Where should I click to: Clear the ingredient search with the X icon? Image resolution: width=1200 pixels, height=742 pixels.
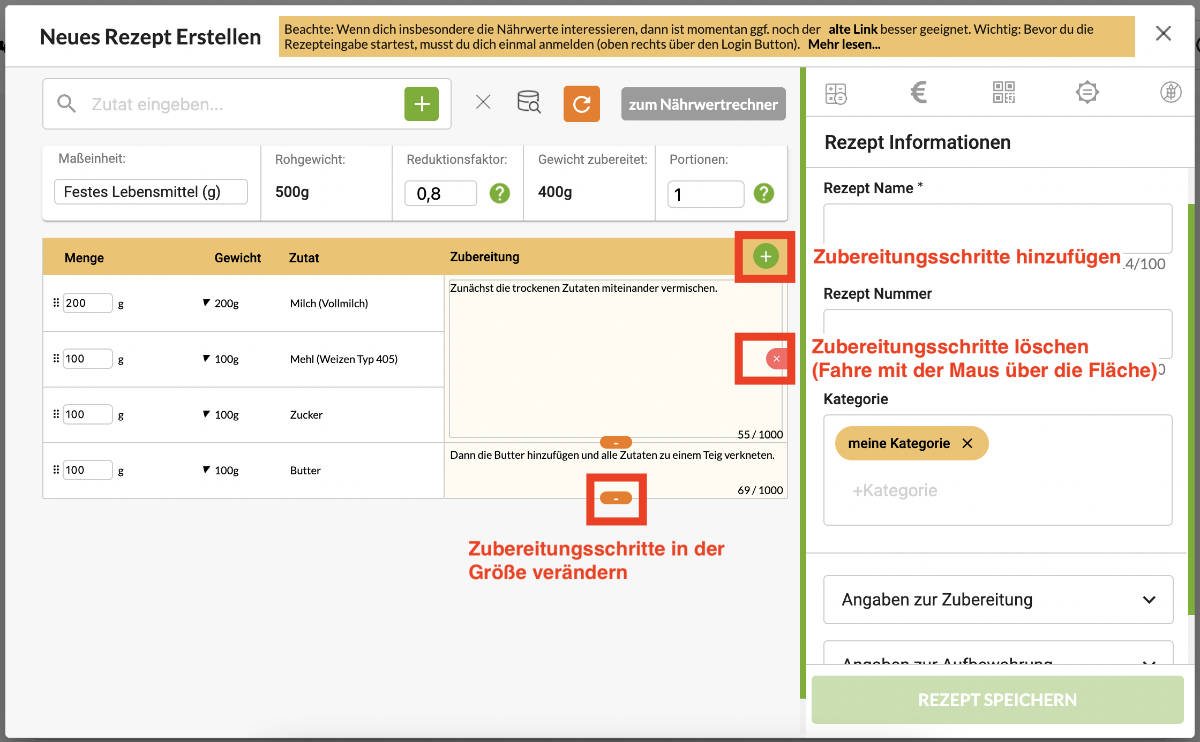coord(483,103)
